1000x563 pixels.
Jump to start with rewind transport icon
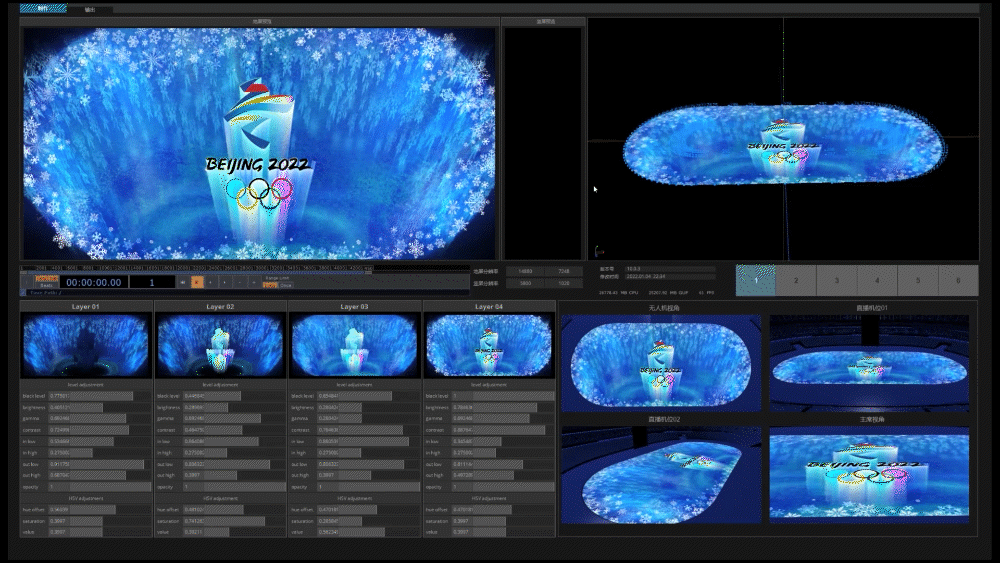click(x=183, y=282)
